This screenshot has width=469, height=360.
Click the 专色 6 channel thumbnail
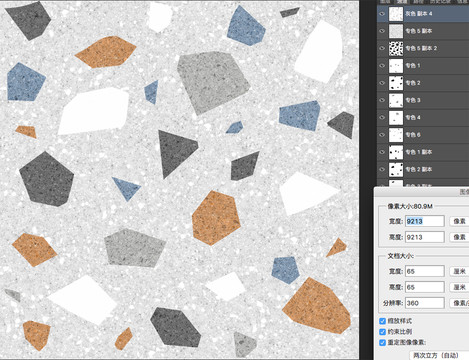pyautogui.click(x=396, y=135)
